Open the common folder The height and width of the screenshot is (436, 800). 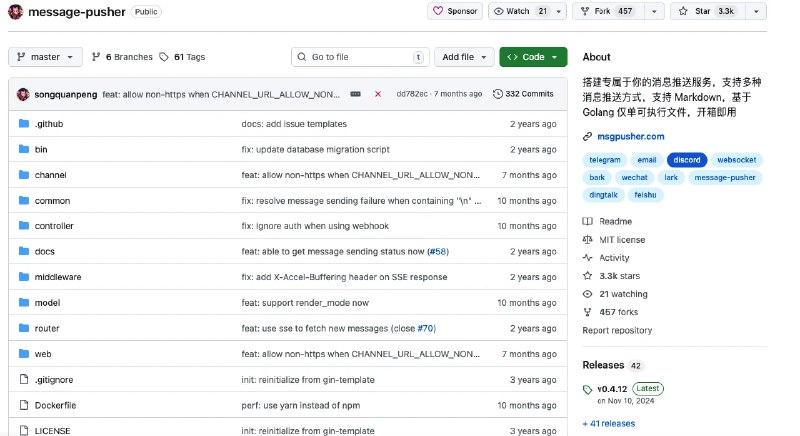pos(52,201)
